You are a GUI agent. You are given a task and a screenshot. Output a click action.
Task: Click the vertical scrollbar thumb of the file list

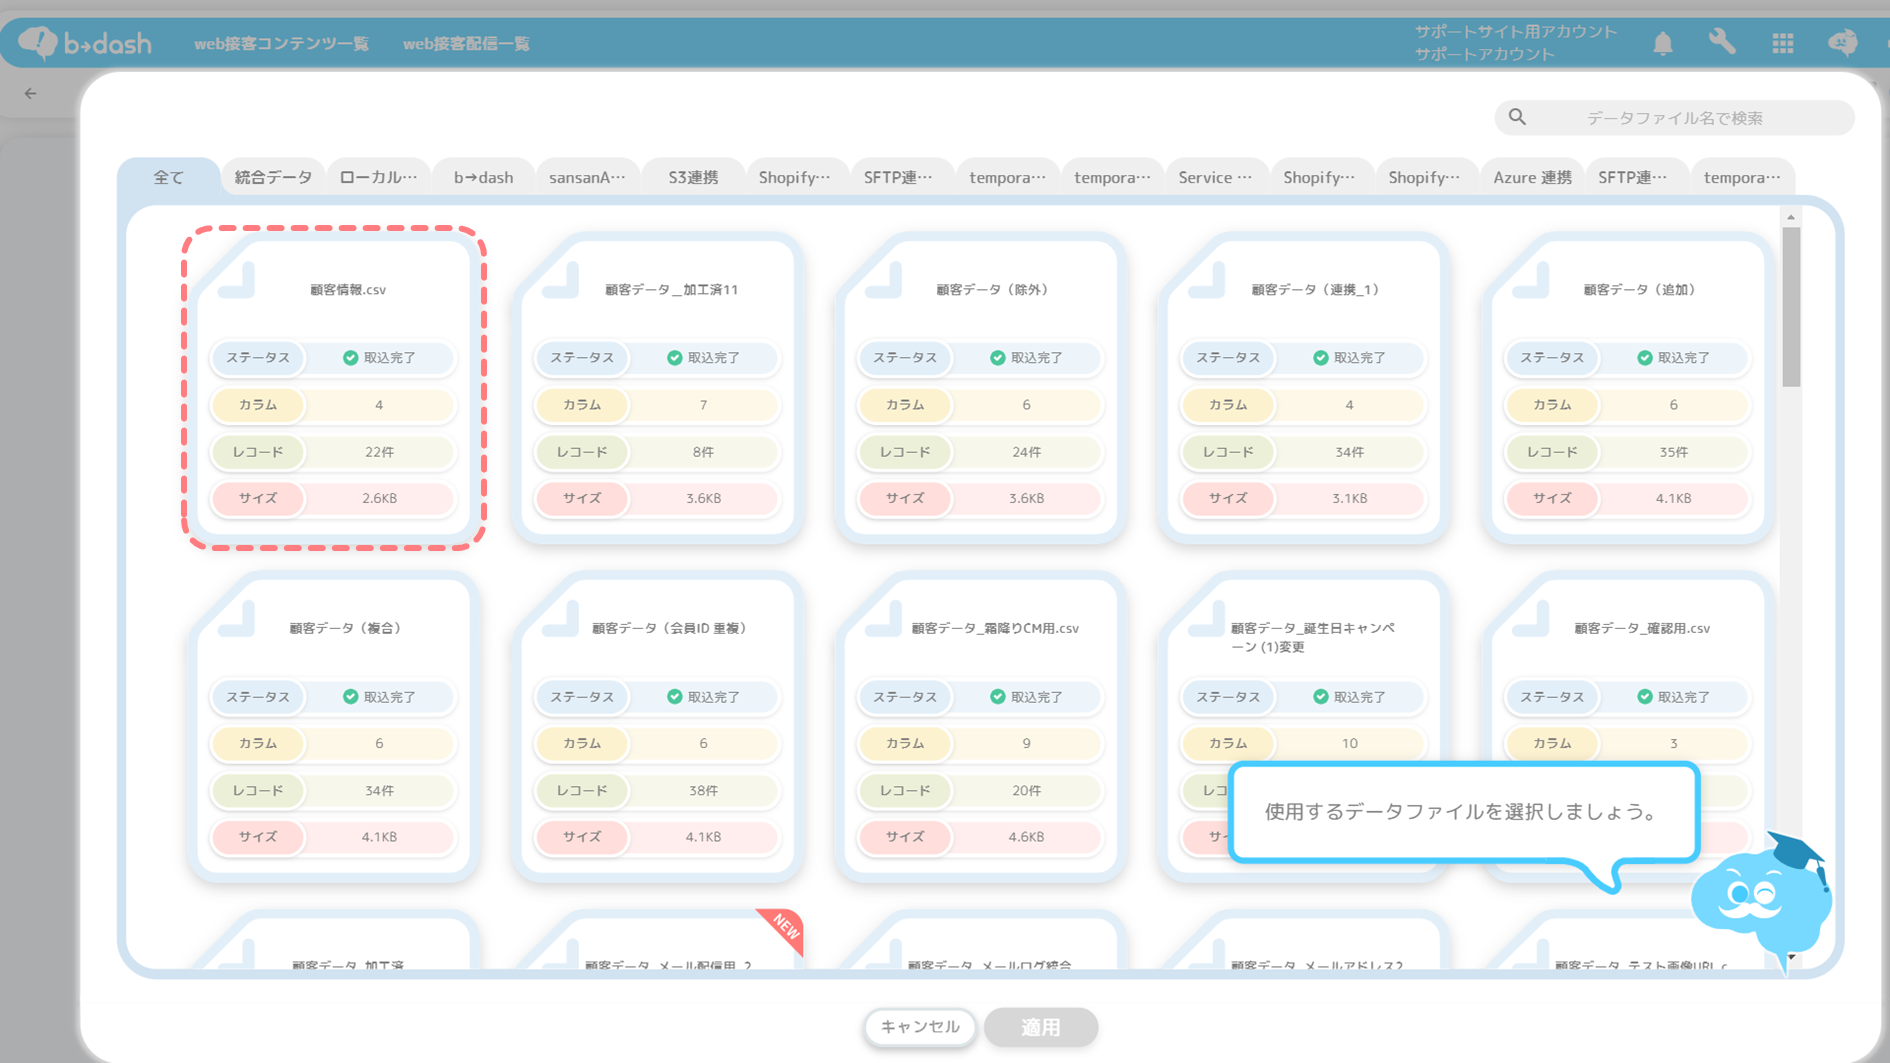click(x=1791, y=307)
